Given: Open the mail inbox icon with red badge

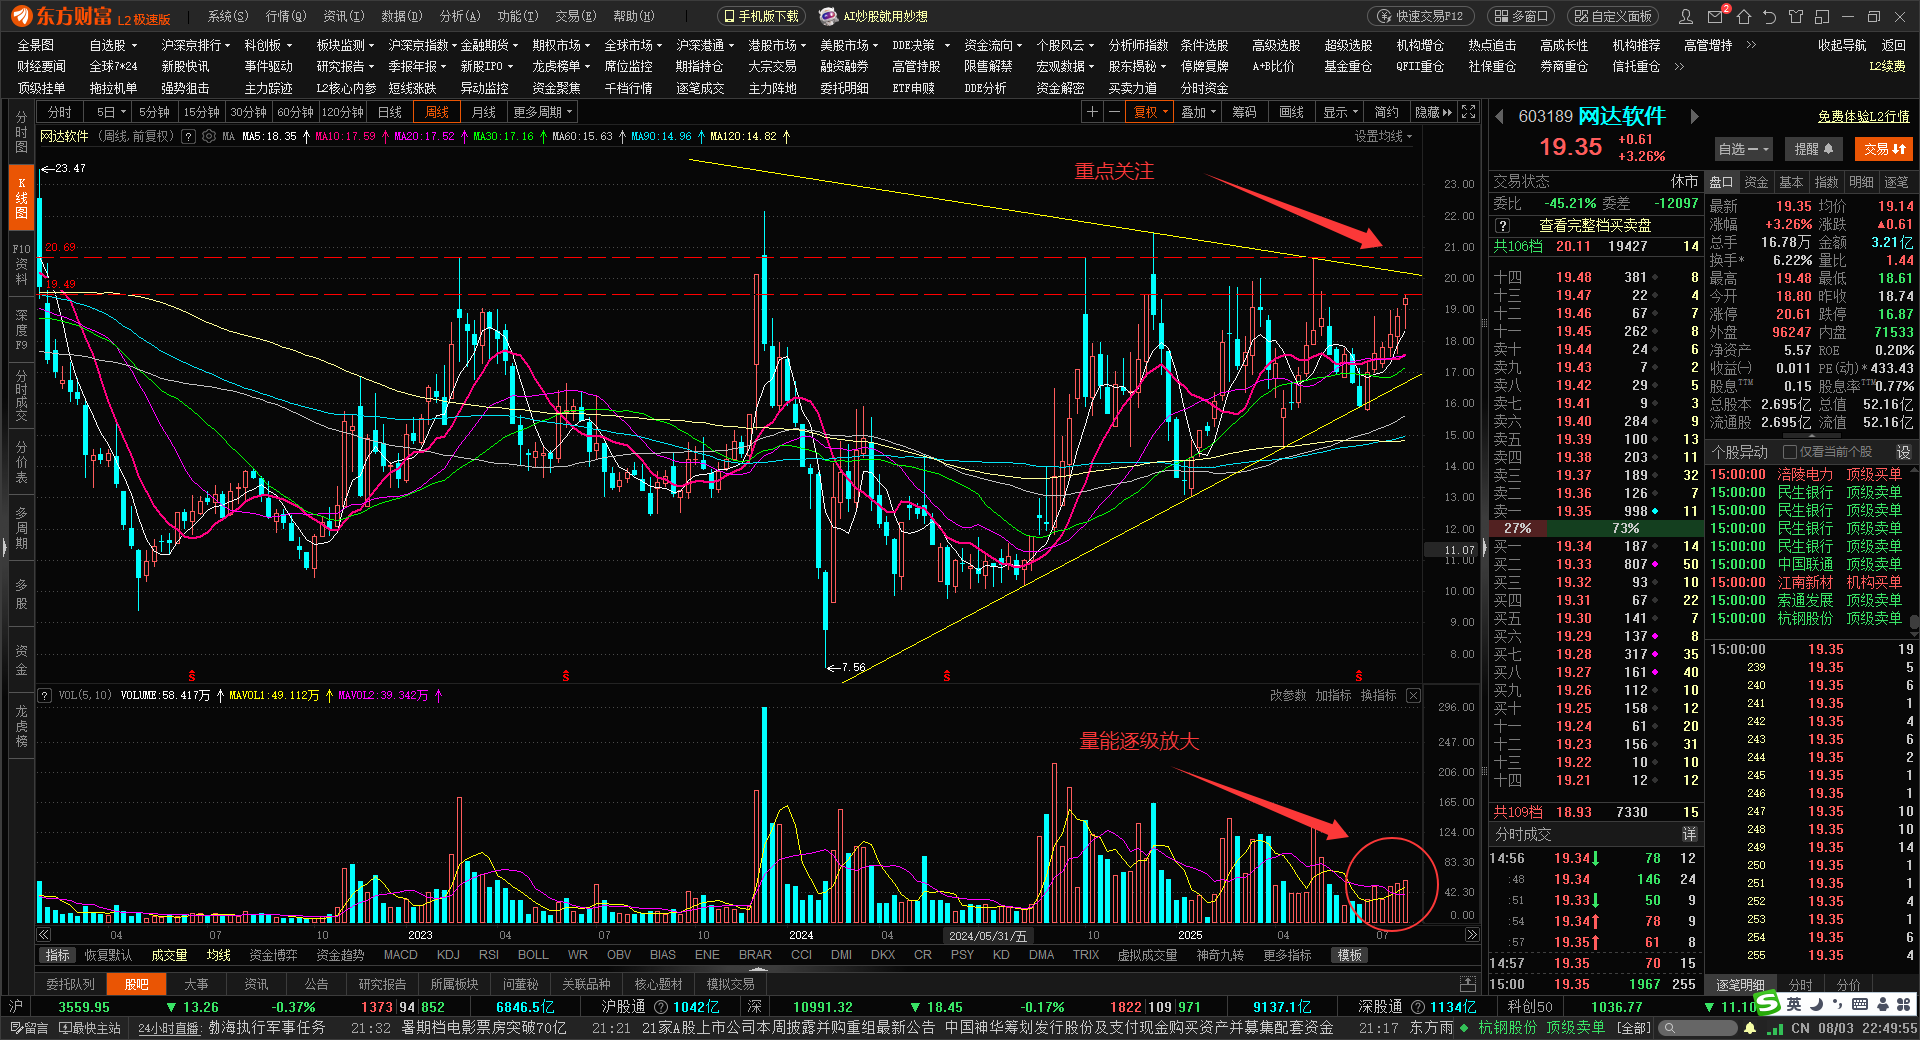Looking at the screenshot, I should pyautogui.click(x=1716, y=16).
